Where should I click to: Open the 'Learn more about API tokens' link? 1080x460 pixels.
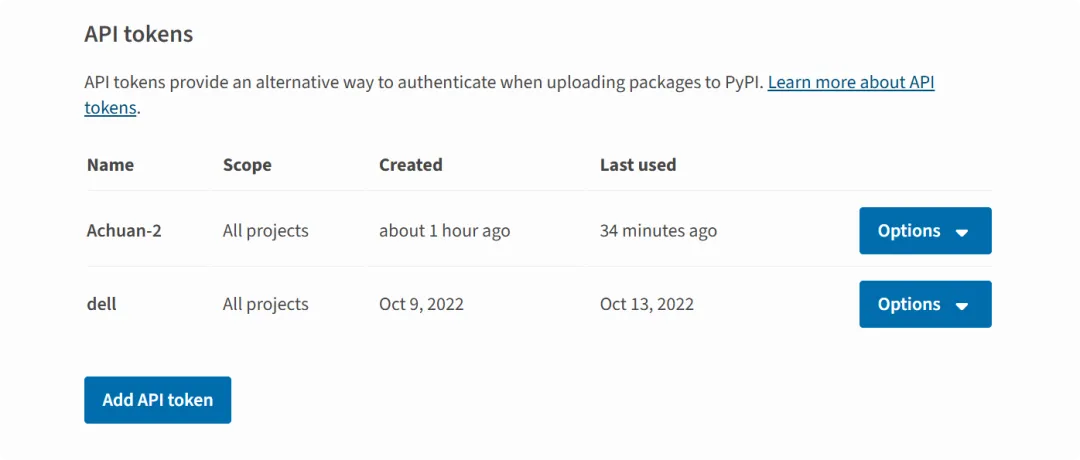pos(850,82)
